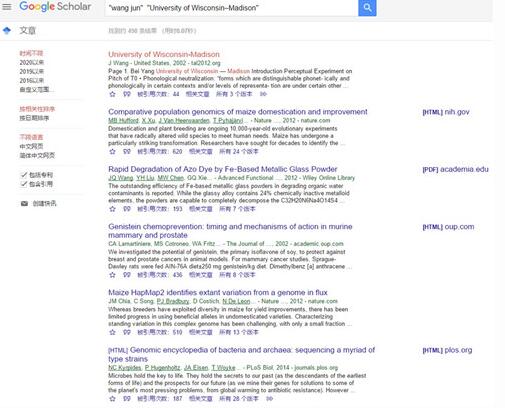Click the envelope alert icon in sidebar
This screenshot has width=505, height=408.
[24, 203]
